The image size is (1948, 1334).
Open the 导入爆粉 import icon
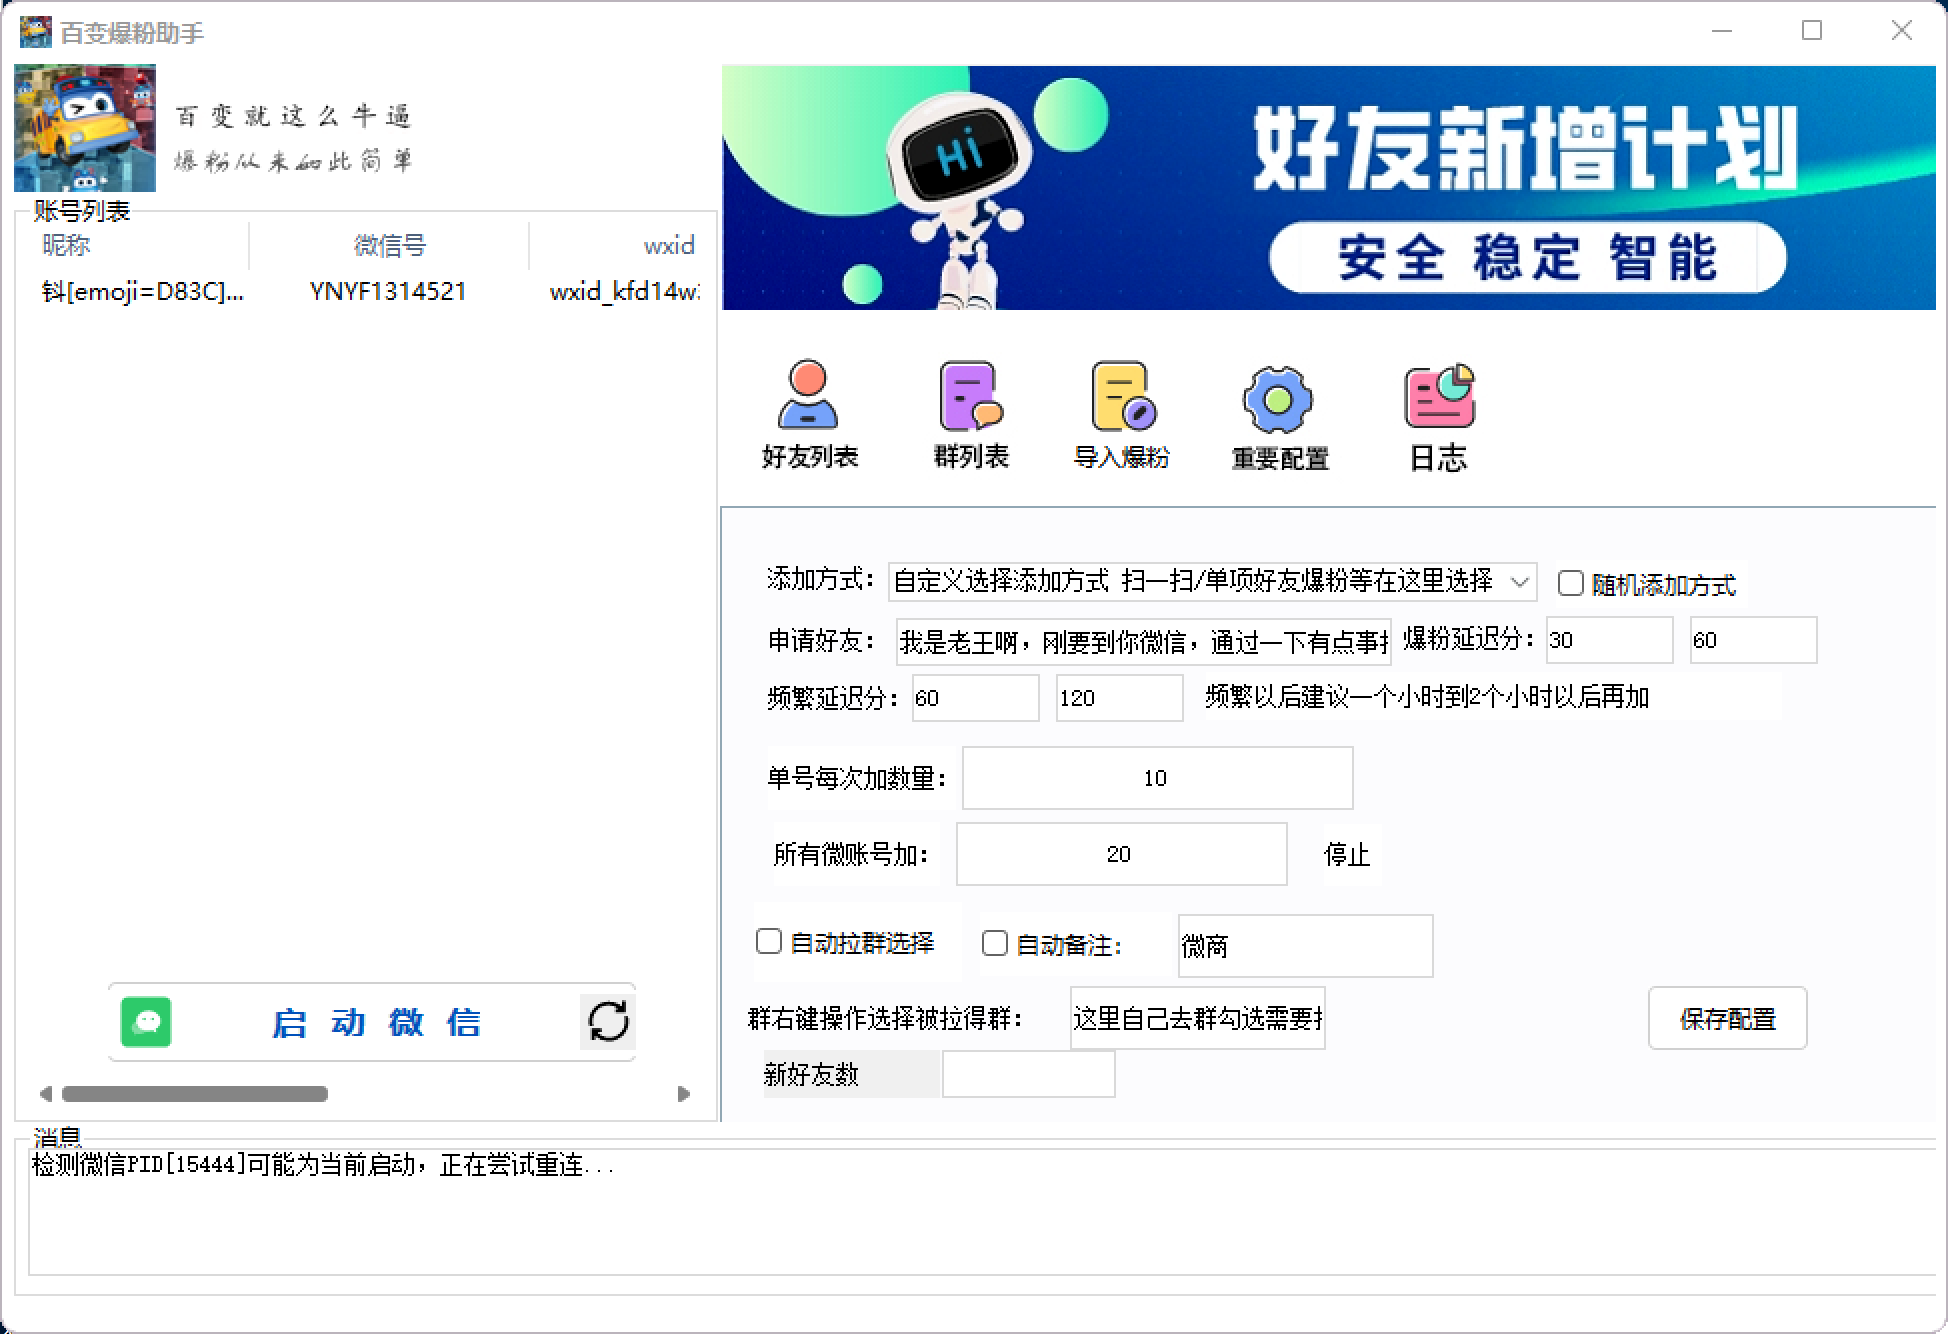click(x=1122, y=413)
